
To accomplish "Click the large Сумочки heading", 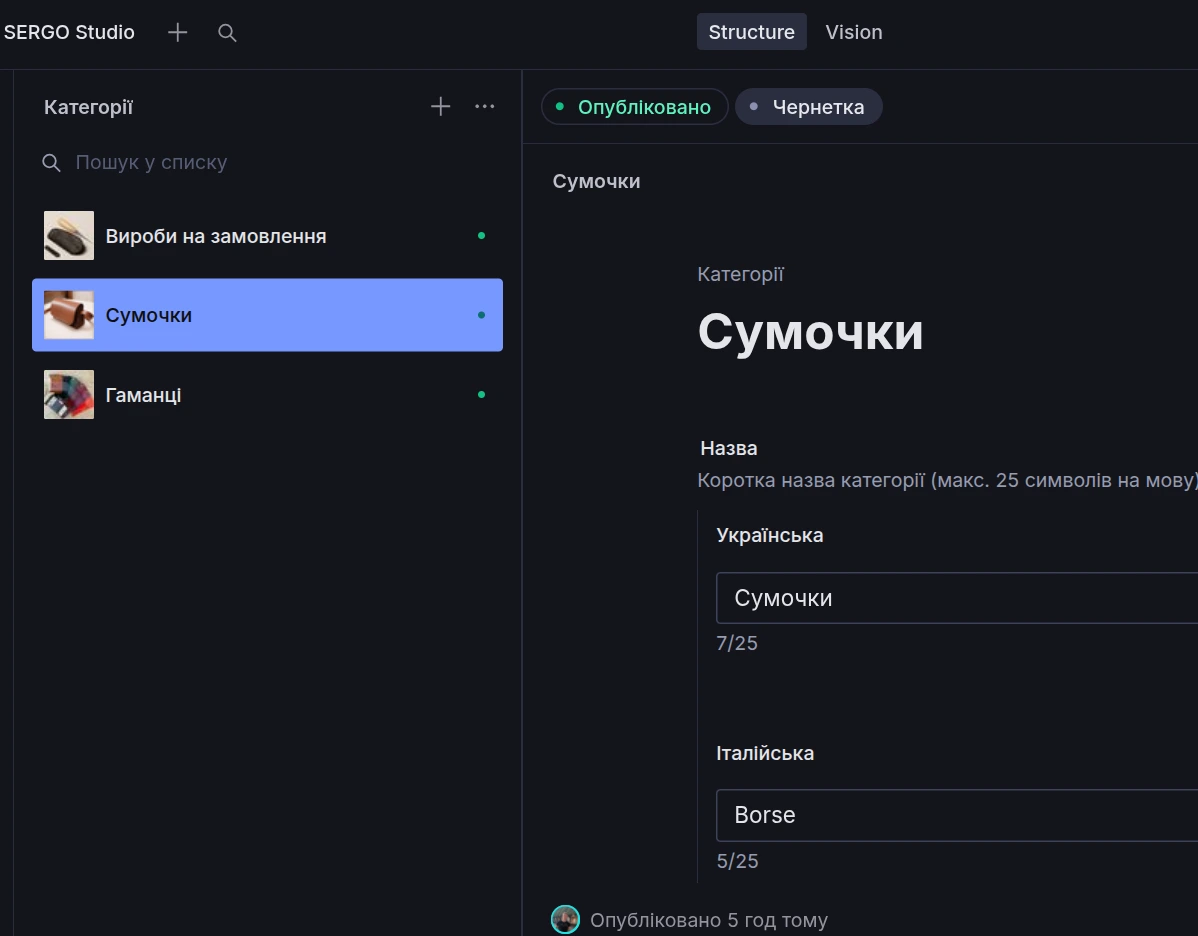I will pos(810,332).
